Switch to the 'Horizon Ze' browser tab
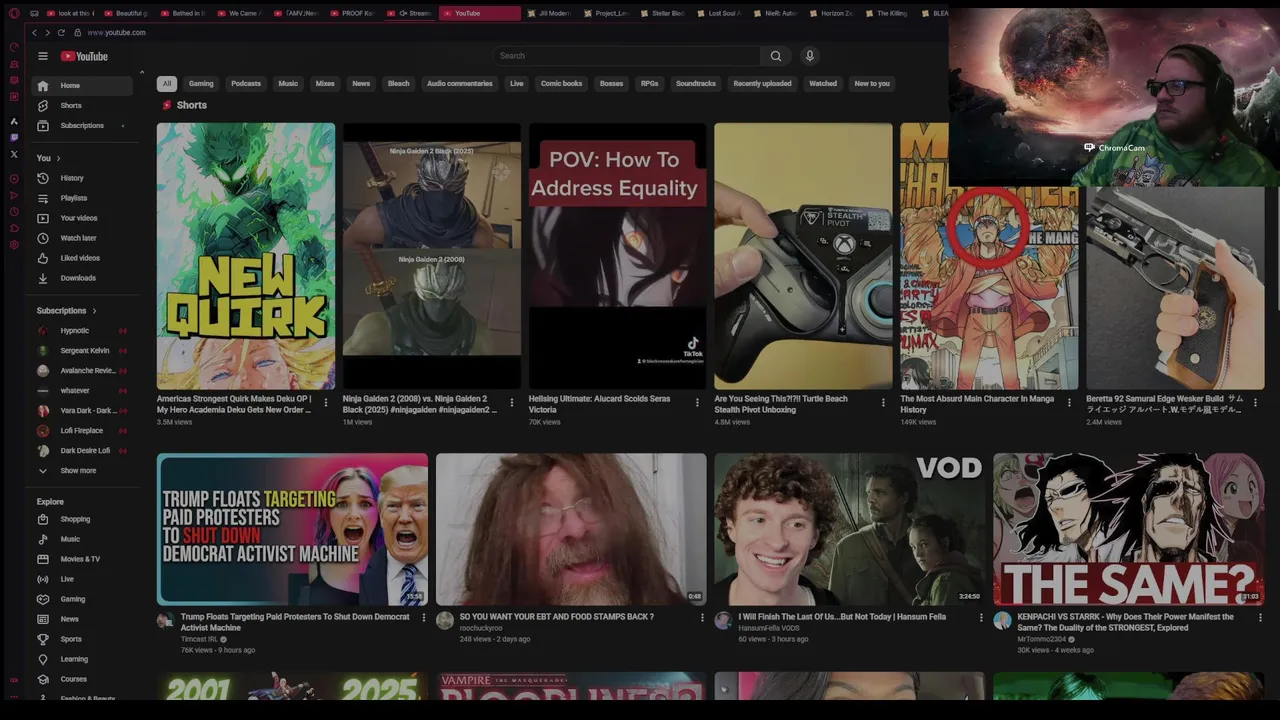Image resolution: width=1280 pixels, height=720 pixels. pyautogui.click(x=832, y=13)
